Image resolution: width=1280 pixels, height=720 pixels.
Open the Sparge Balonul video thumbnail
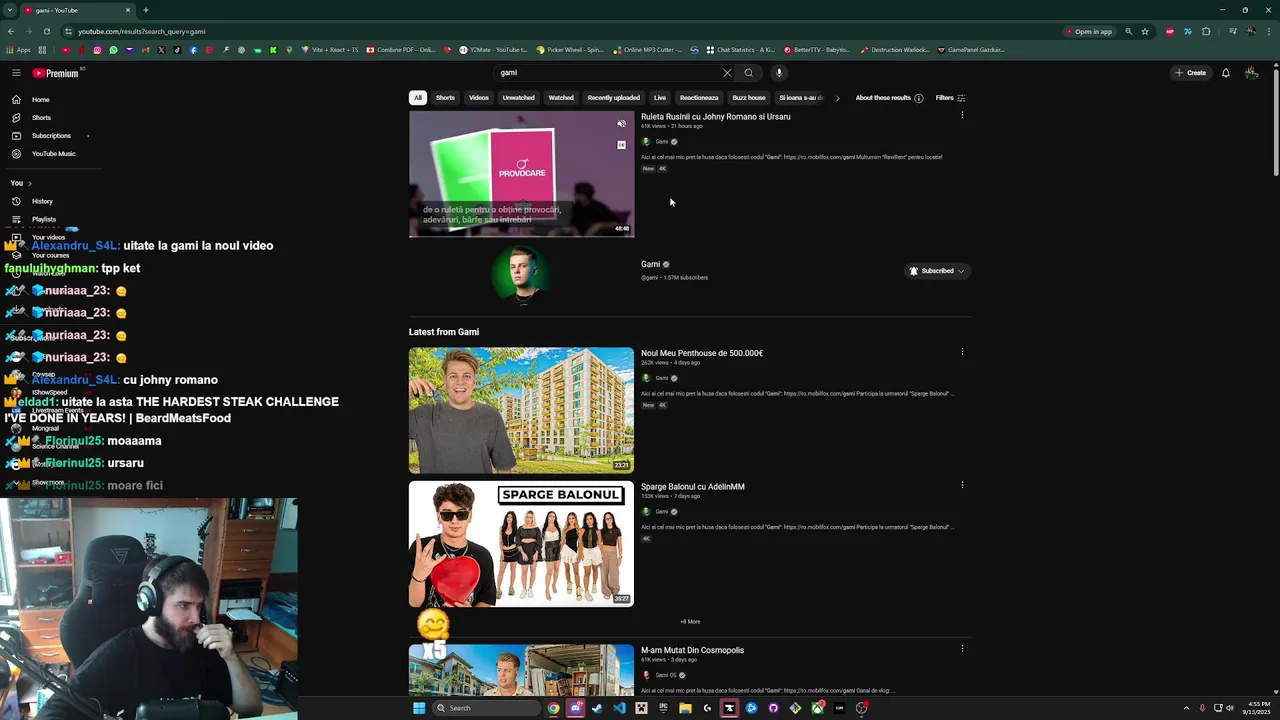(521, 544)
